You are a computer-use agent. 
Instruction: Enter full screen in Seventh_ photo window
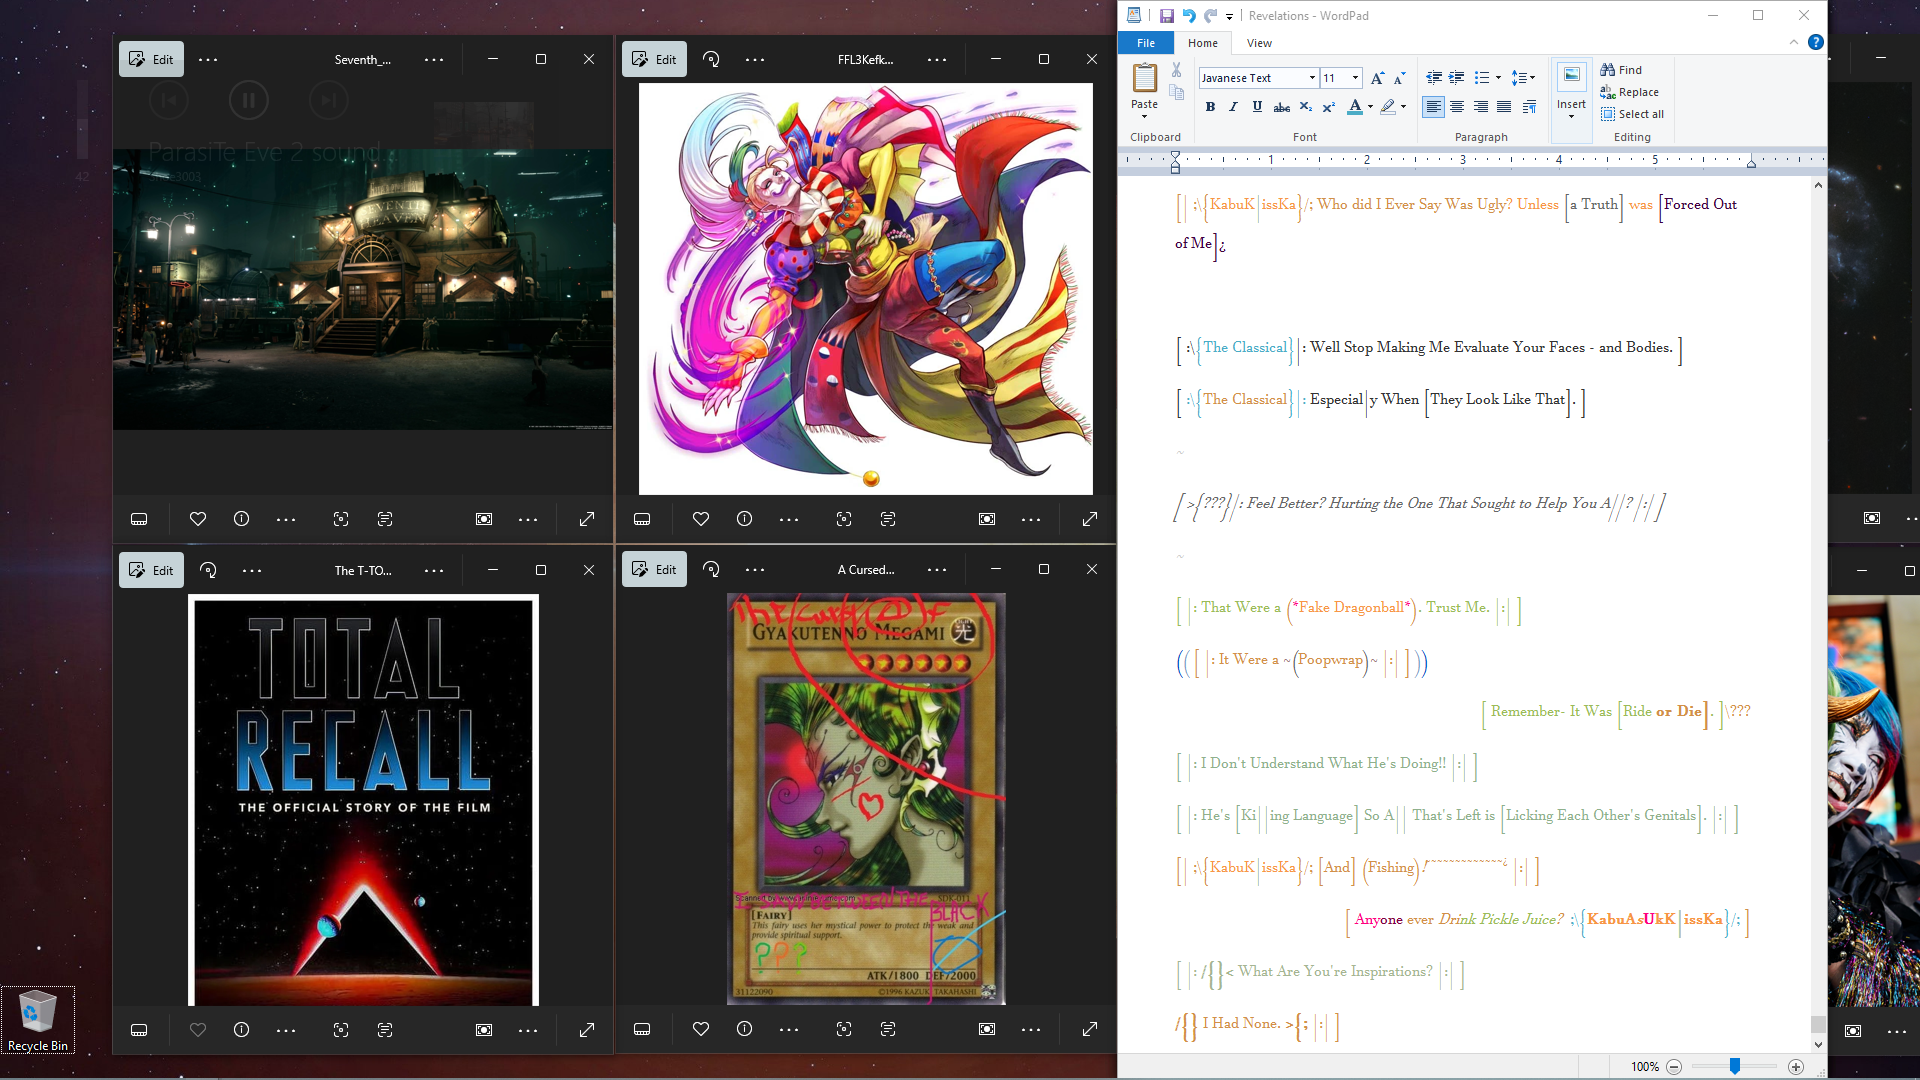click(587, 519)
